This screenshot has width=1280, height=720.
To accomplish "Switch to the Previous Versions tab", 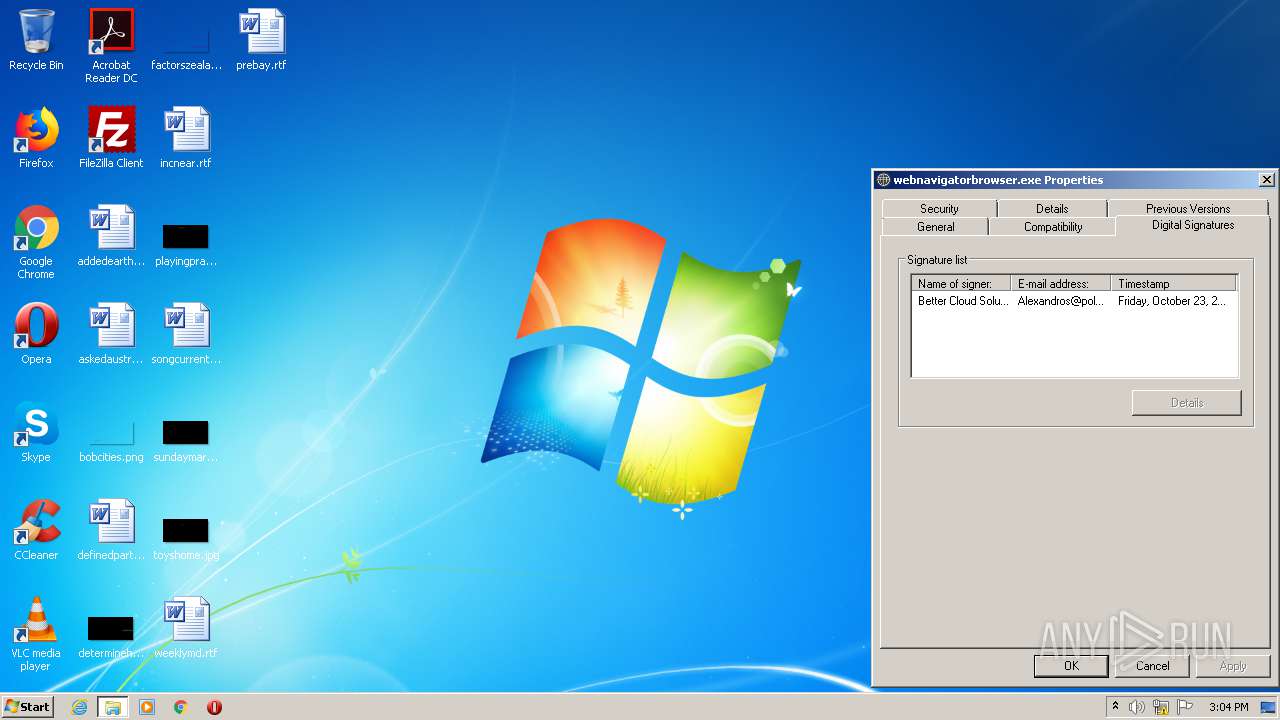I will (1188, 208).
